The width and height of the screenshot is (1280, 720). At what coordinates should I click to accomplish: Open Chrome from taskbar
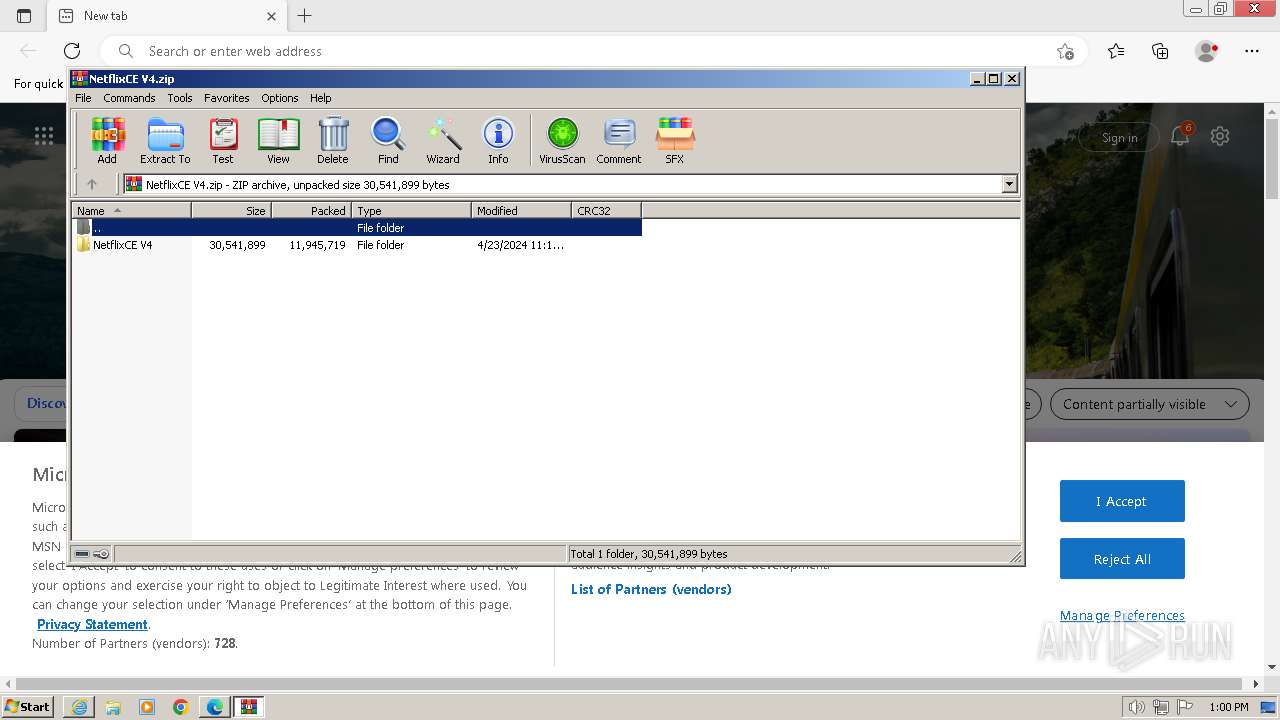pyautogui.click(x=181, y=707)
